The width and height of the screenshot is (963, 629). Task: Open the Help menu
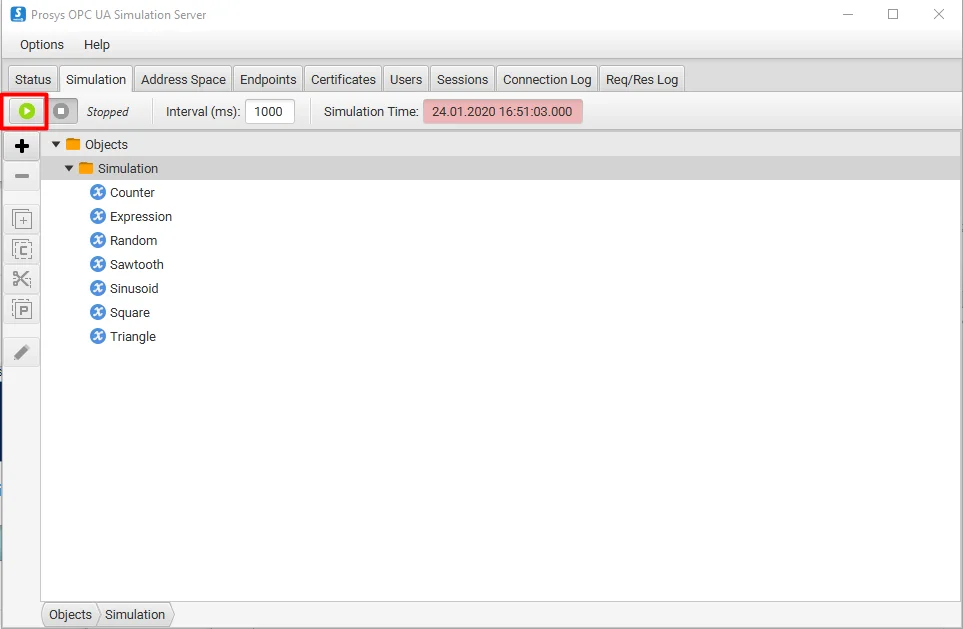click(97, 45)
